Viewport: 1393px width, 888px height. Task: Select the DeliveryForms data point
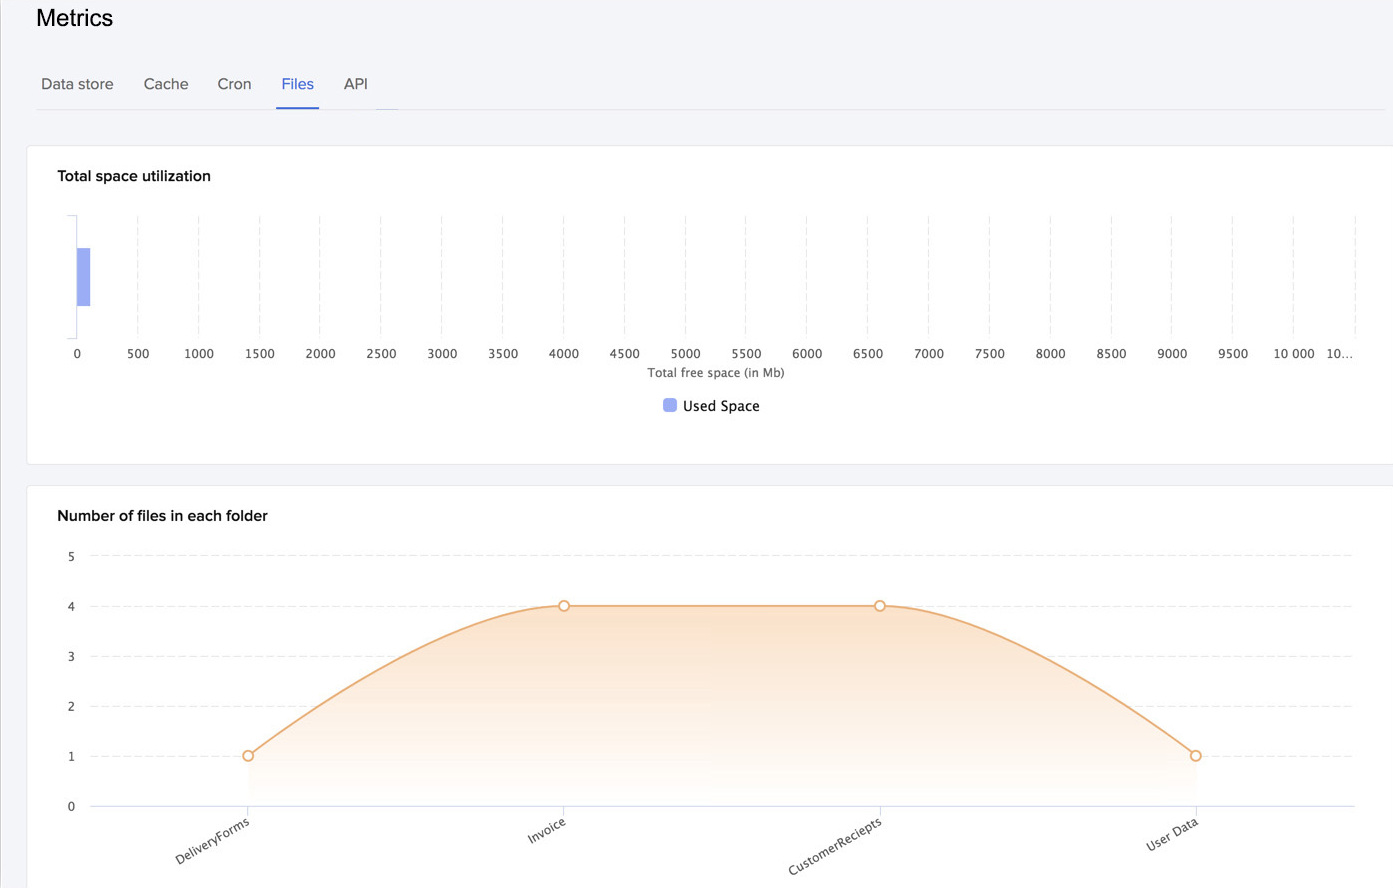pyautogui.click(x=247, y=756)
